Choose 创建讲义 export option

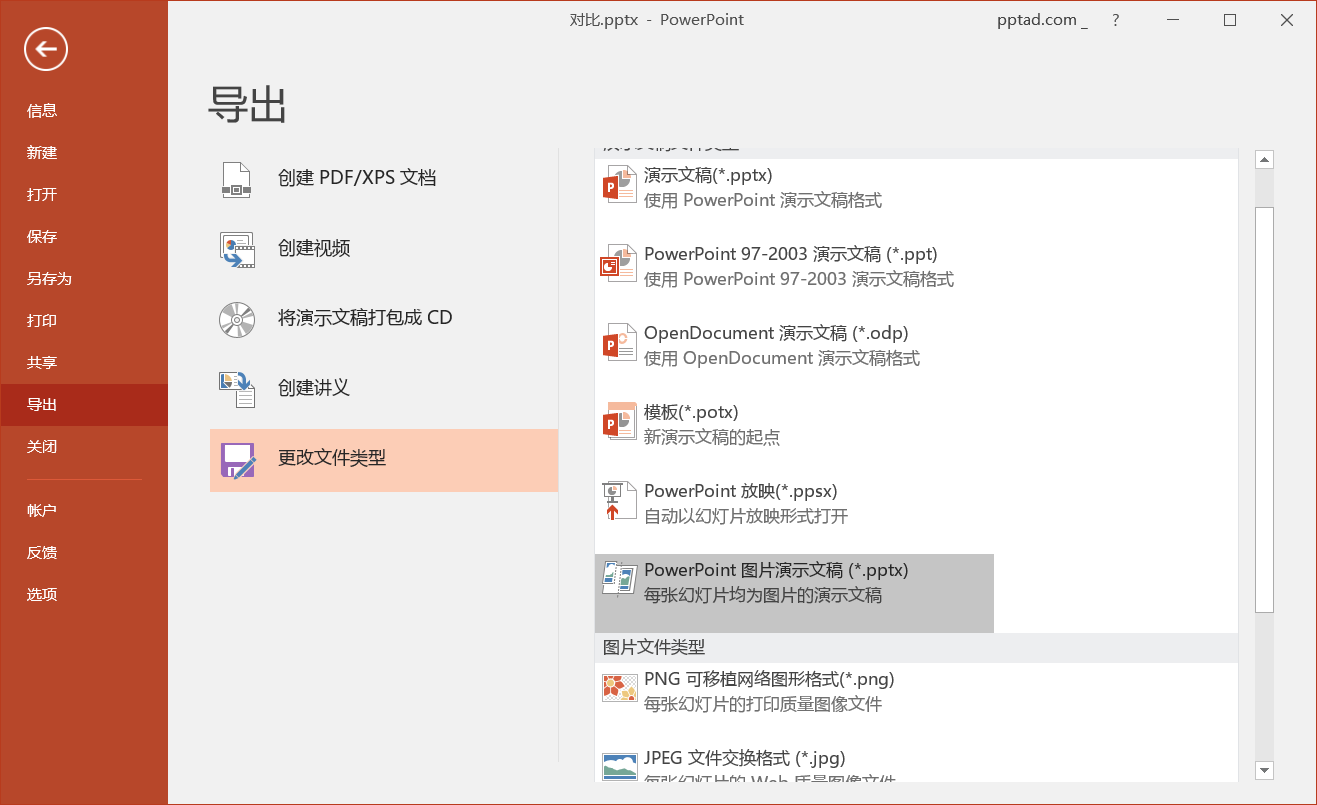coord(384,389)
